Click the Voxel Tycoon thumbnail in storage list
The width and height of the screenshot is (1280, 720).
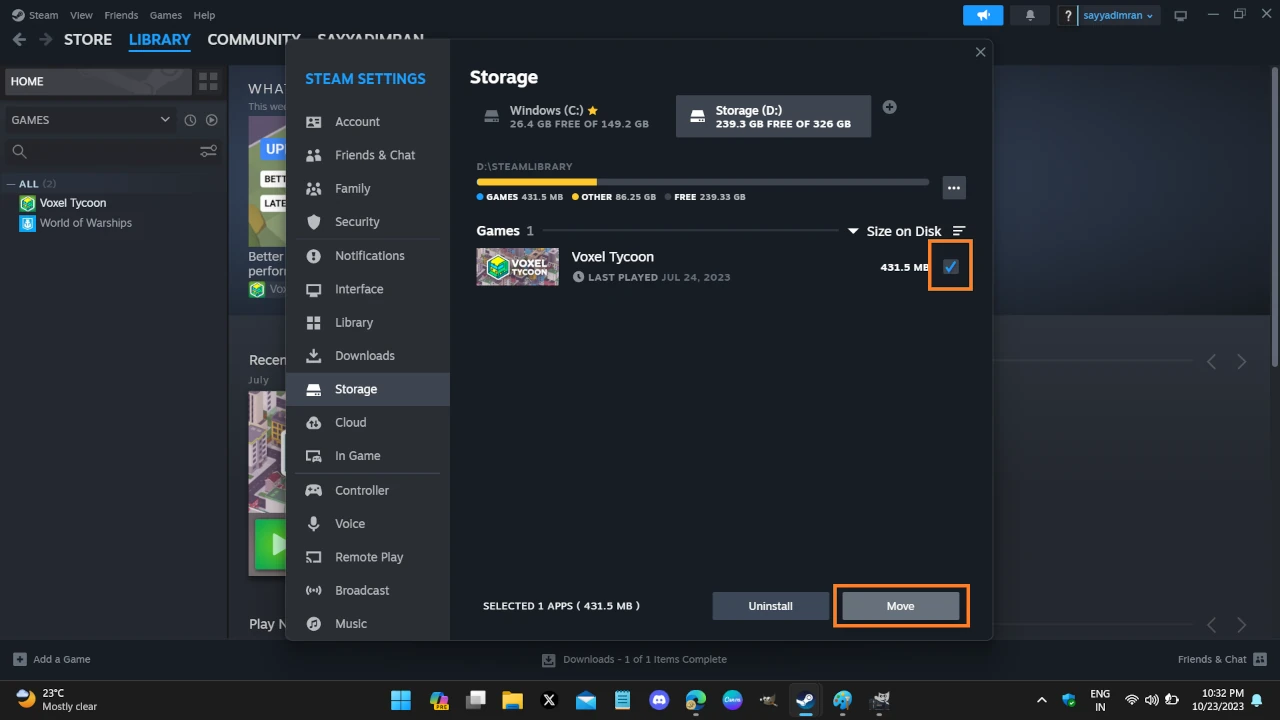[517, 267]
